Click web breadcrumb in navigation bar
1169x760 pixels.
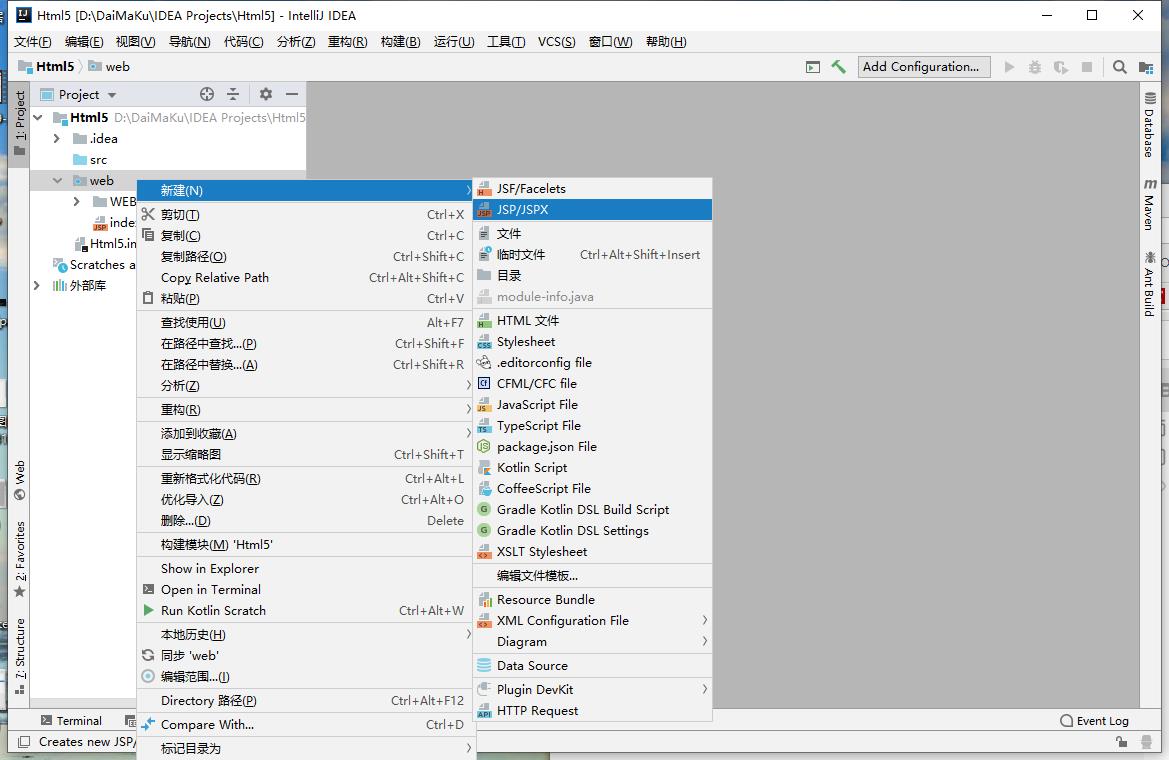109,66
